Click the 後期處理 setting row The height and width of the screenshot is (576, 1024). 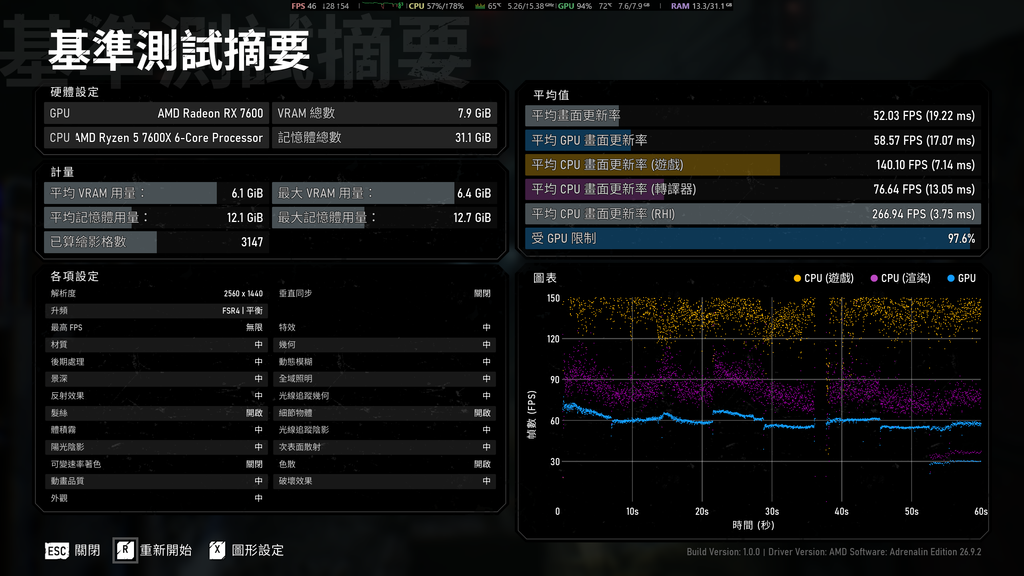pos(156,362)
